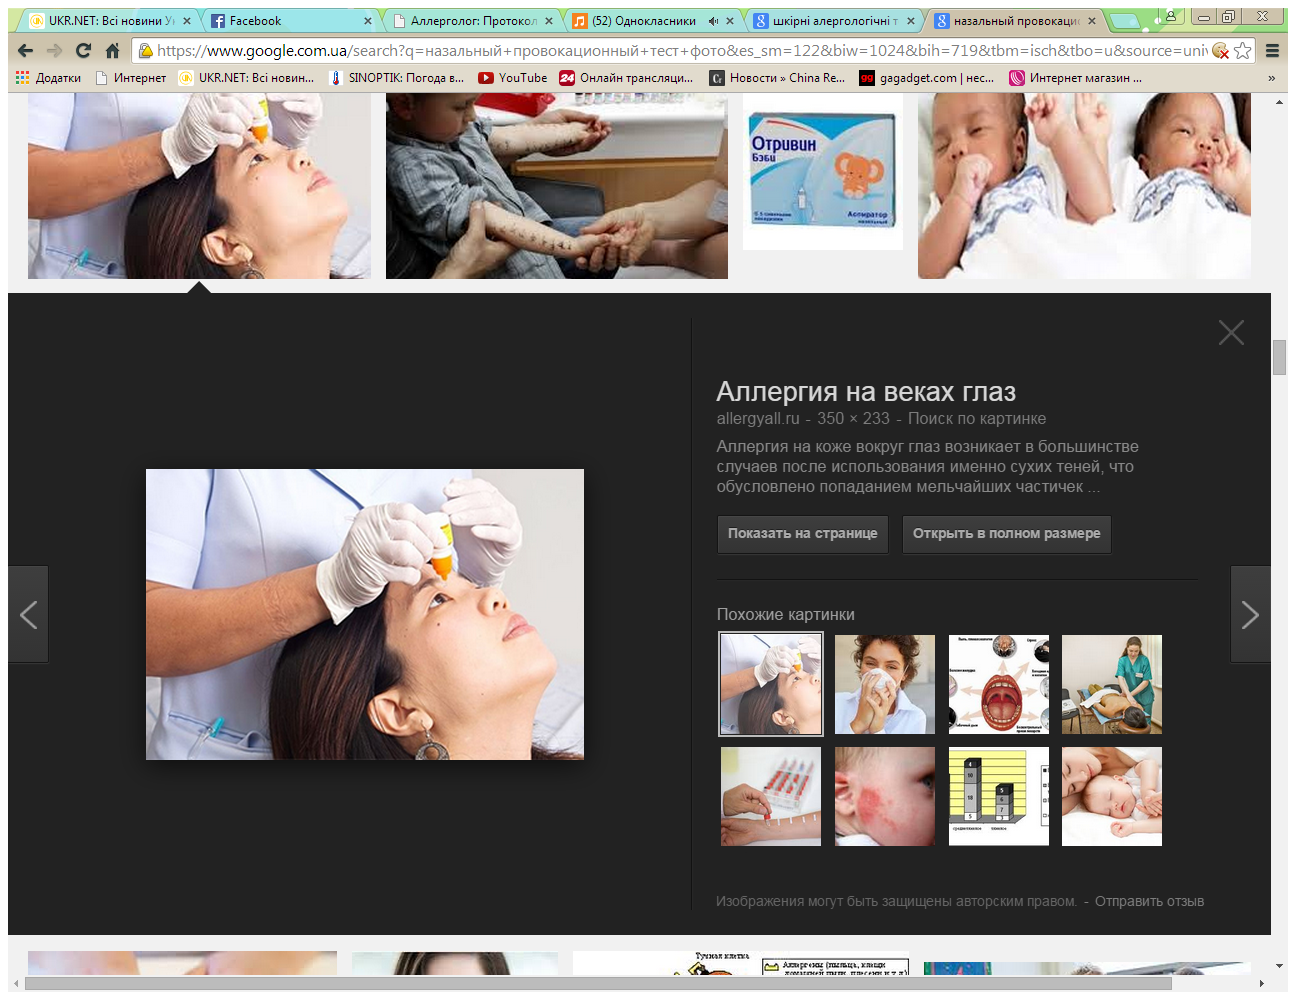Open the SINOPTIK weather bookmark
The height and width of the screenshot is (1000, 1296).
tap(397, 78)
